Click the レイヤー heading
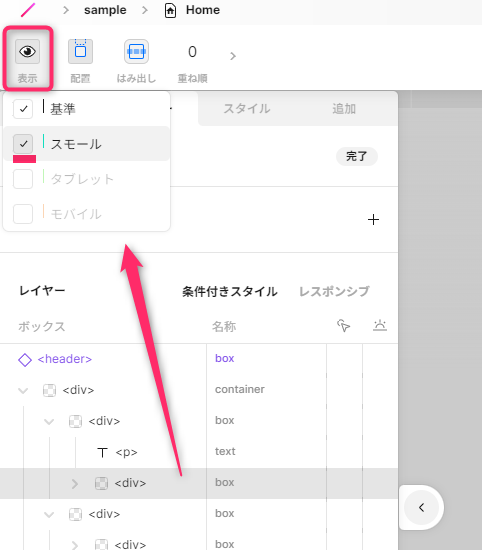Image resolution: width=482 pixels, height=550 pixels. pyautogui.click(x=42, y=291)
